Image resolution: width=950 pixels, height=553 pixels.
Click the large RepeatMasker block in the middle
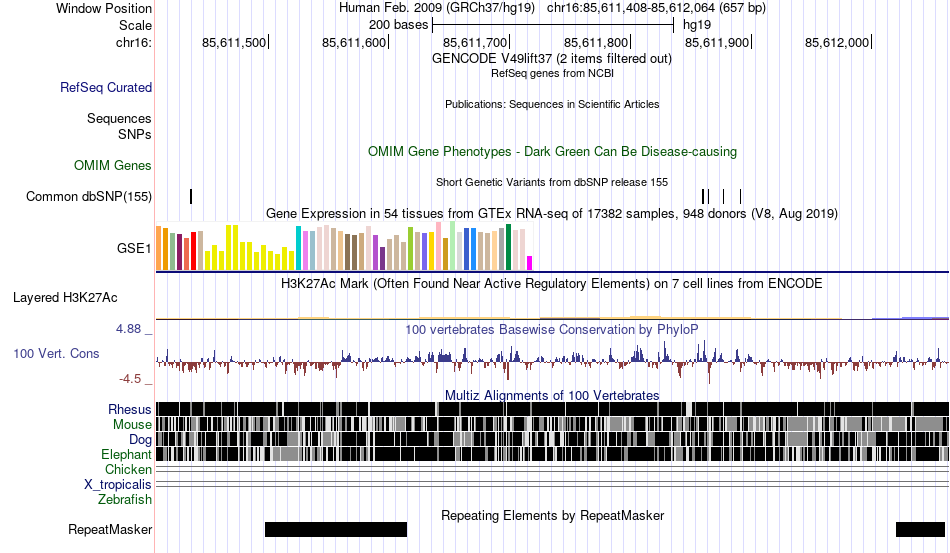click(x=336, y=529)
